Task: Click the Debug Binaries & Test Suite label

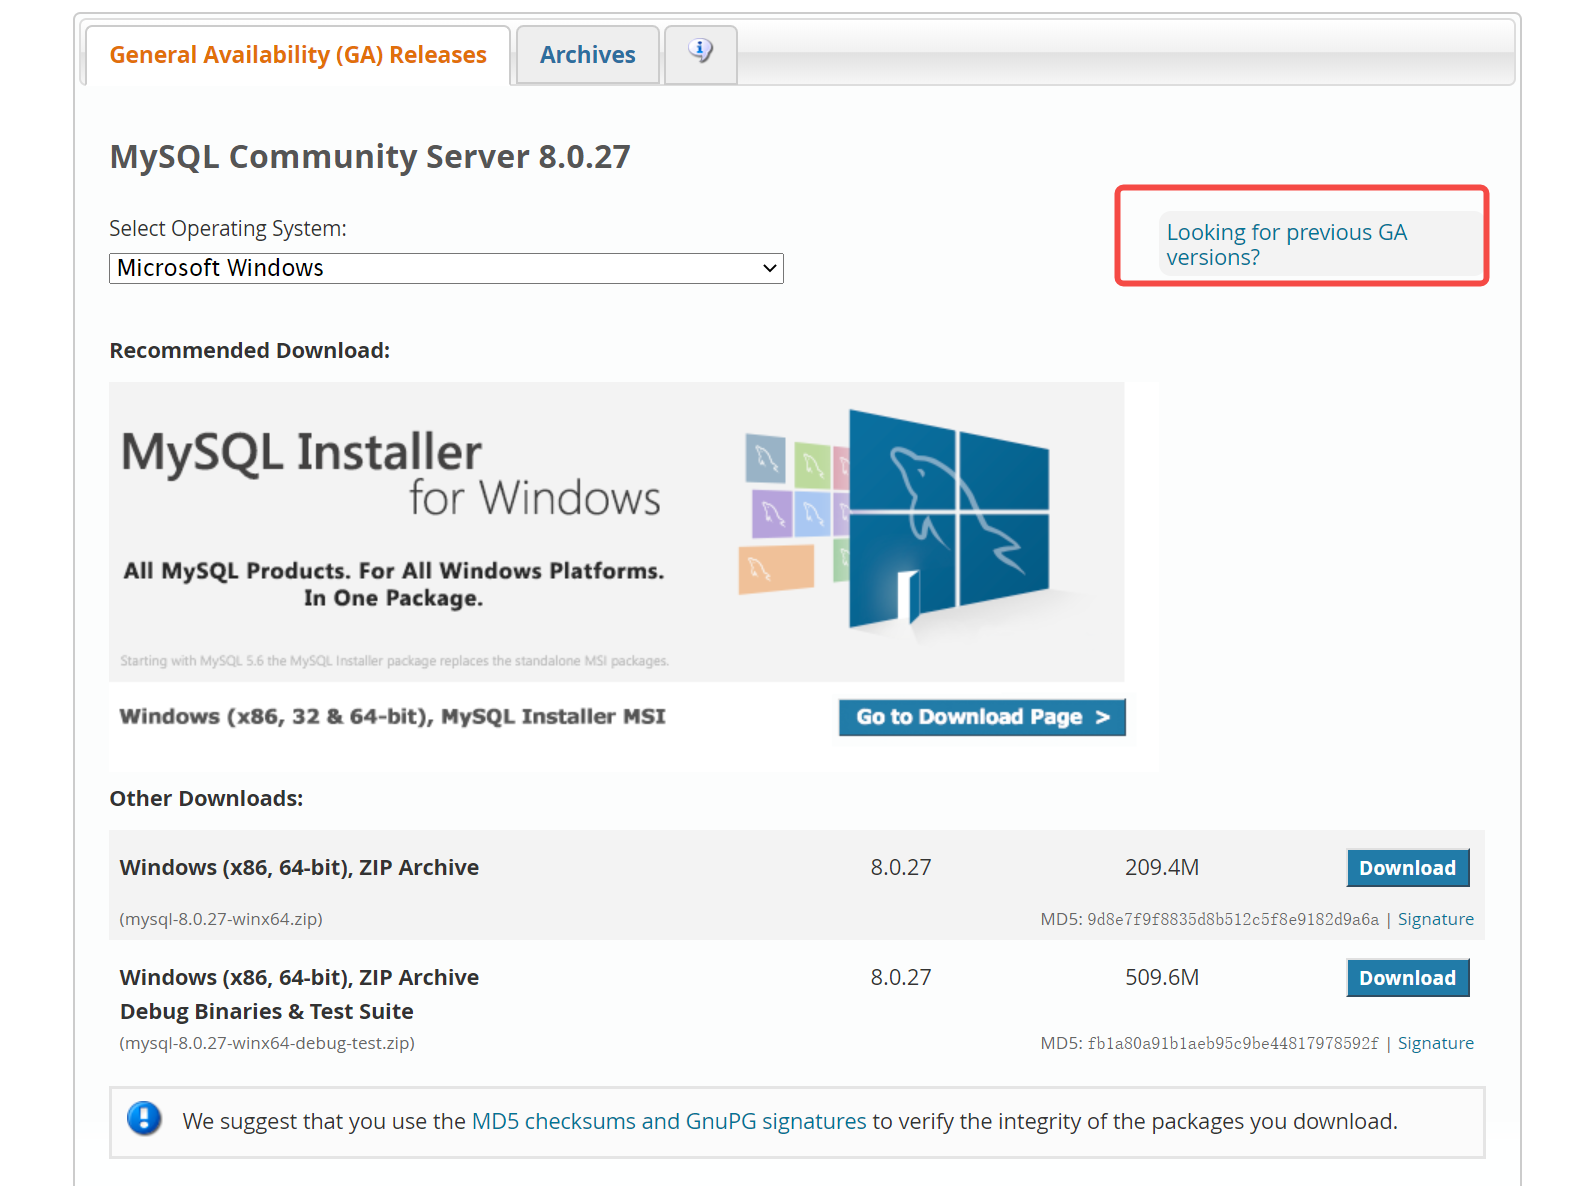Action: tap(267, 1011)
